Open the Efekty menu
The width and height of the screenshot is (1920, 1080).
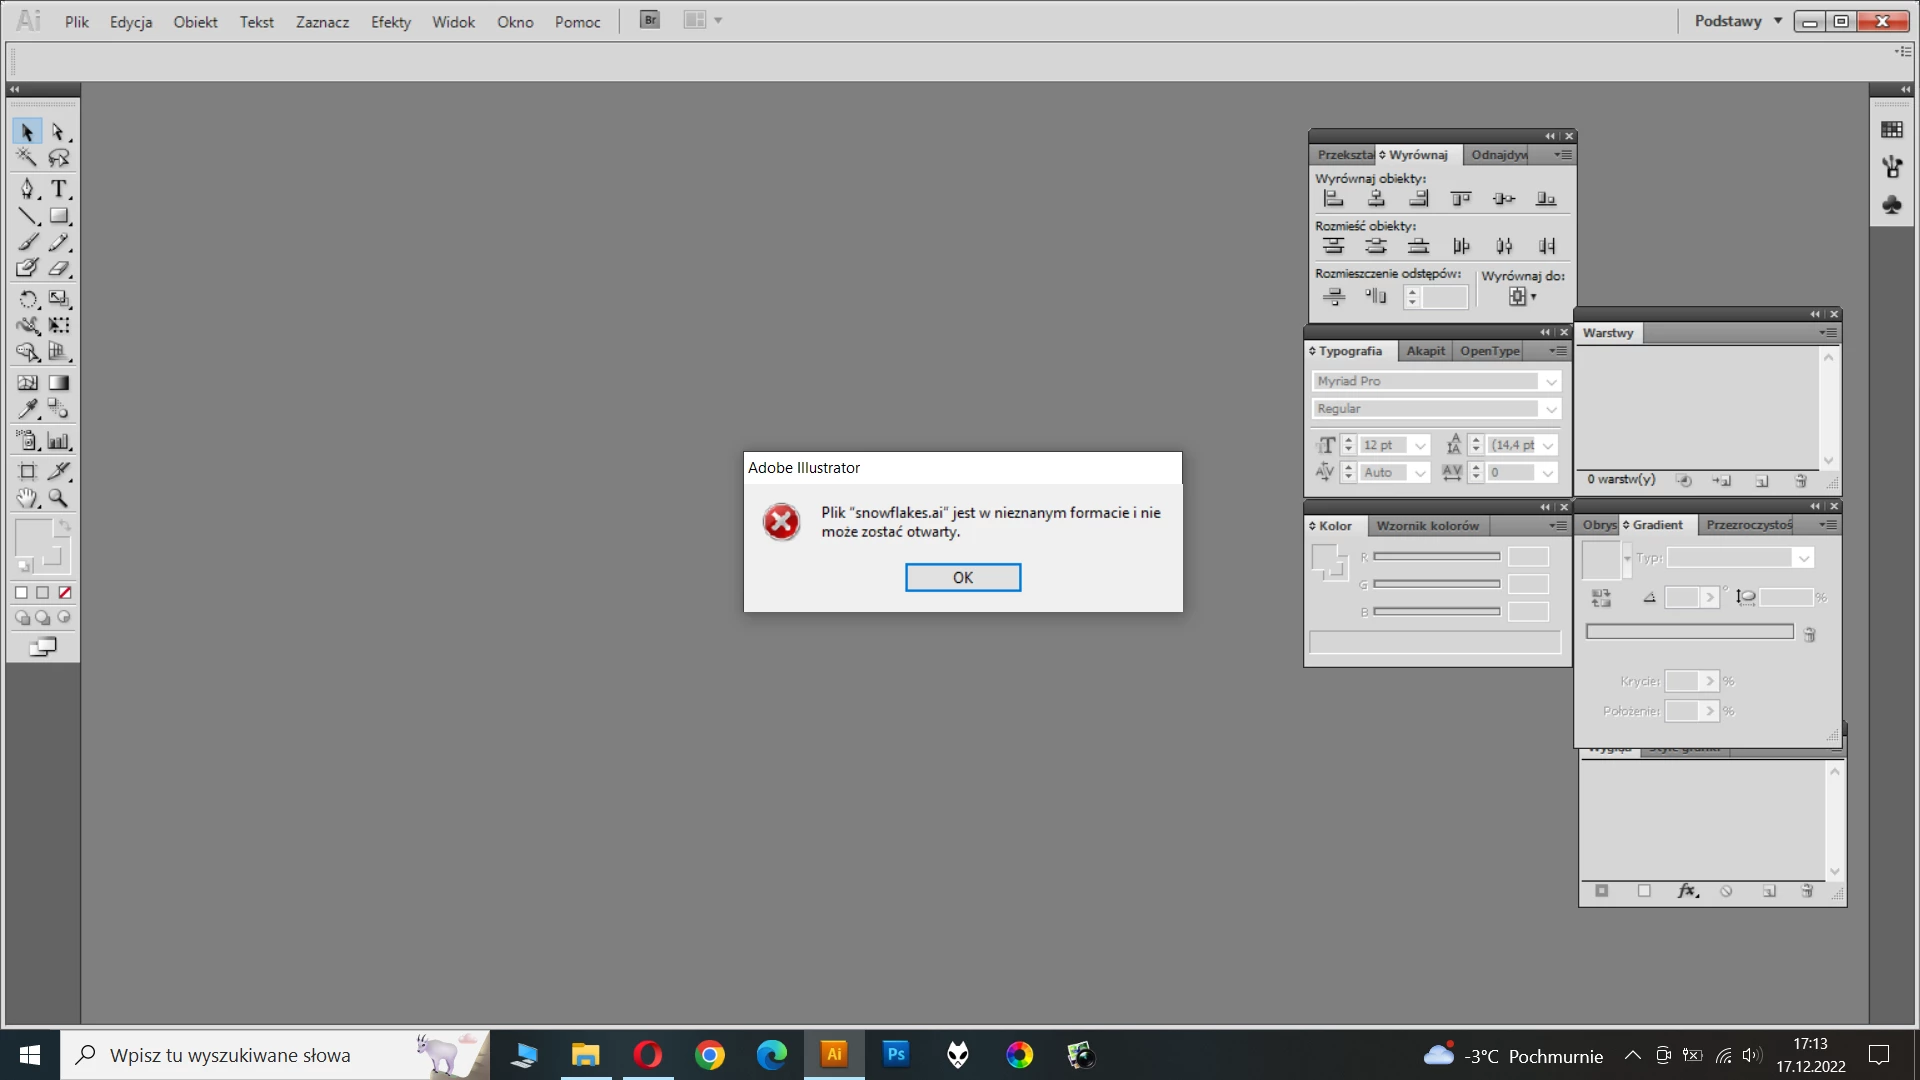pyautogui.click(x=390, y=22)
